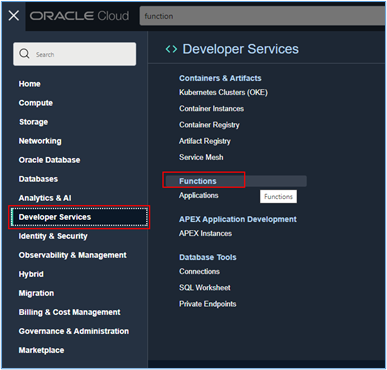Select Observability & Management category
The width and height of the screenshot is (387, 370).
click(x=73, y=255)
